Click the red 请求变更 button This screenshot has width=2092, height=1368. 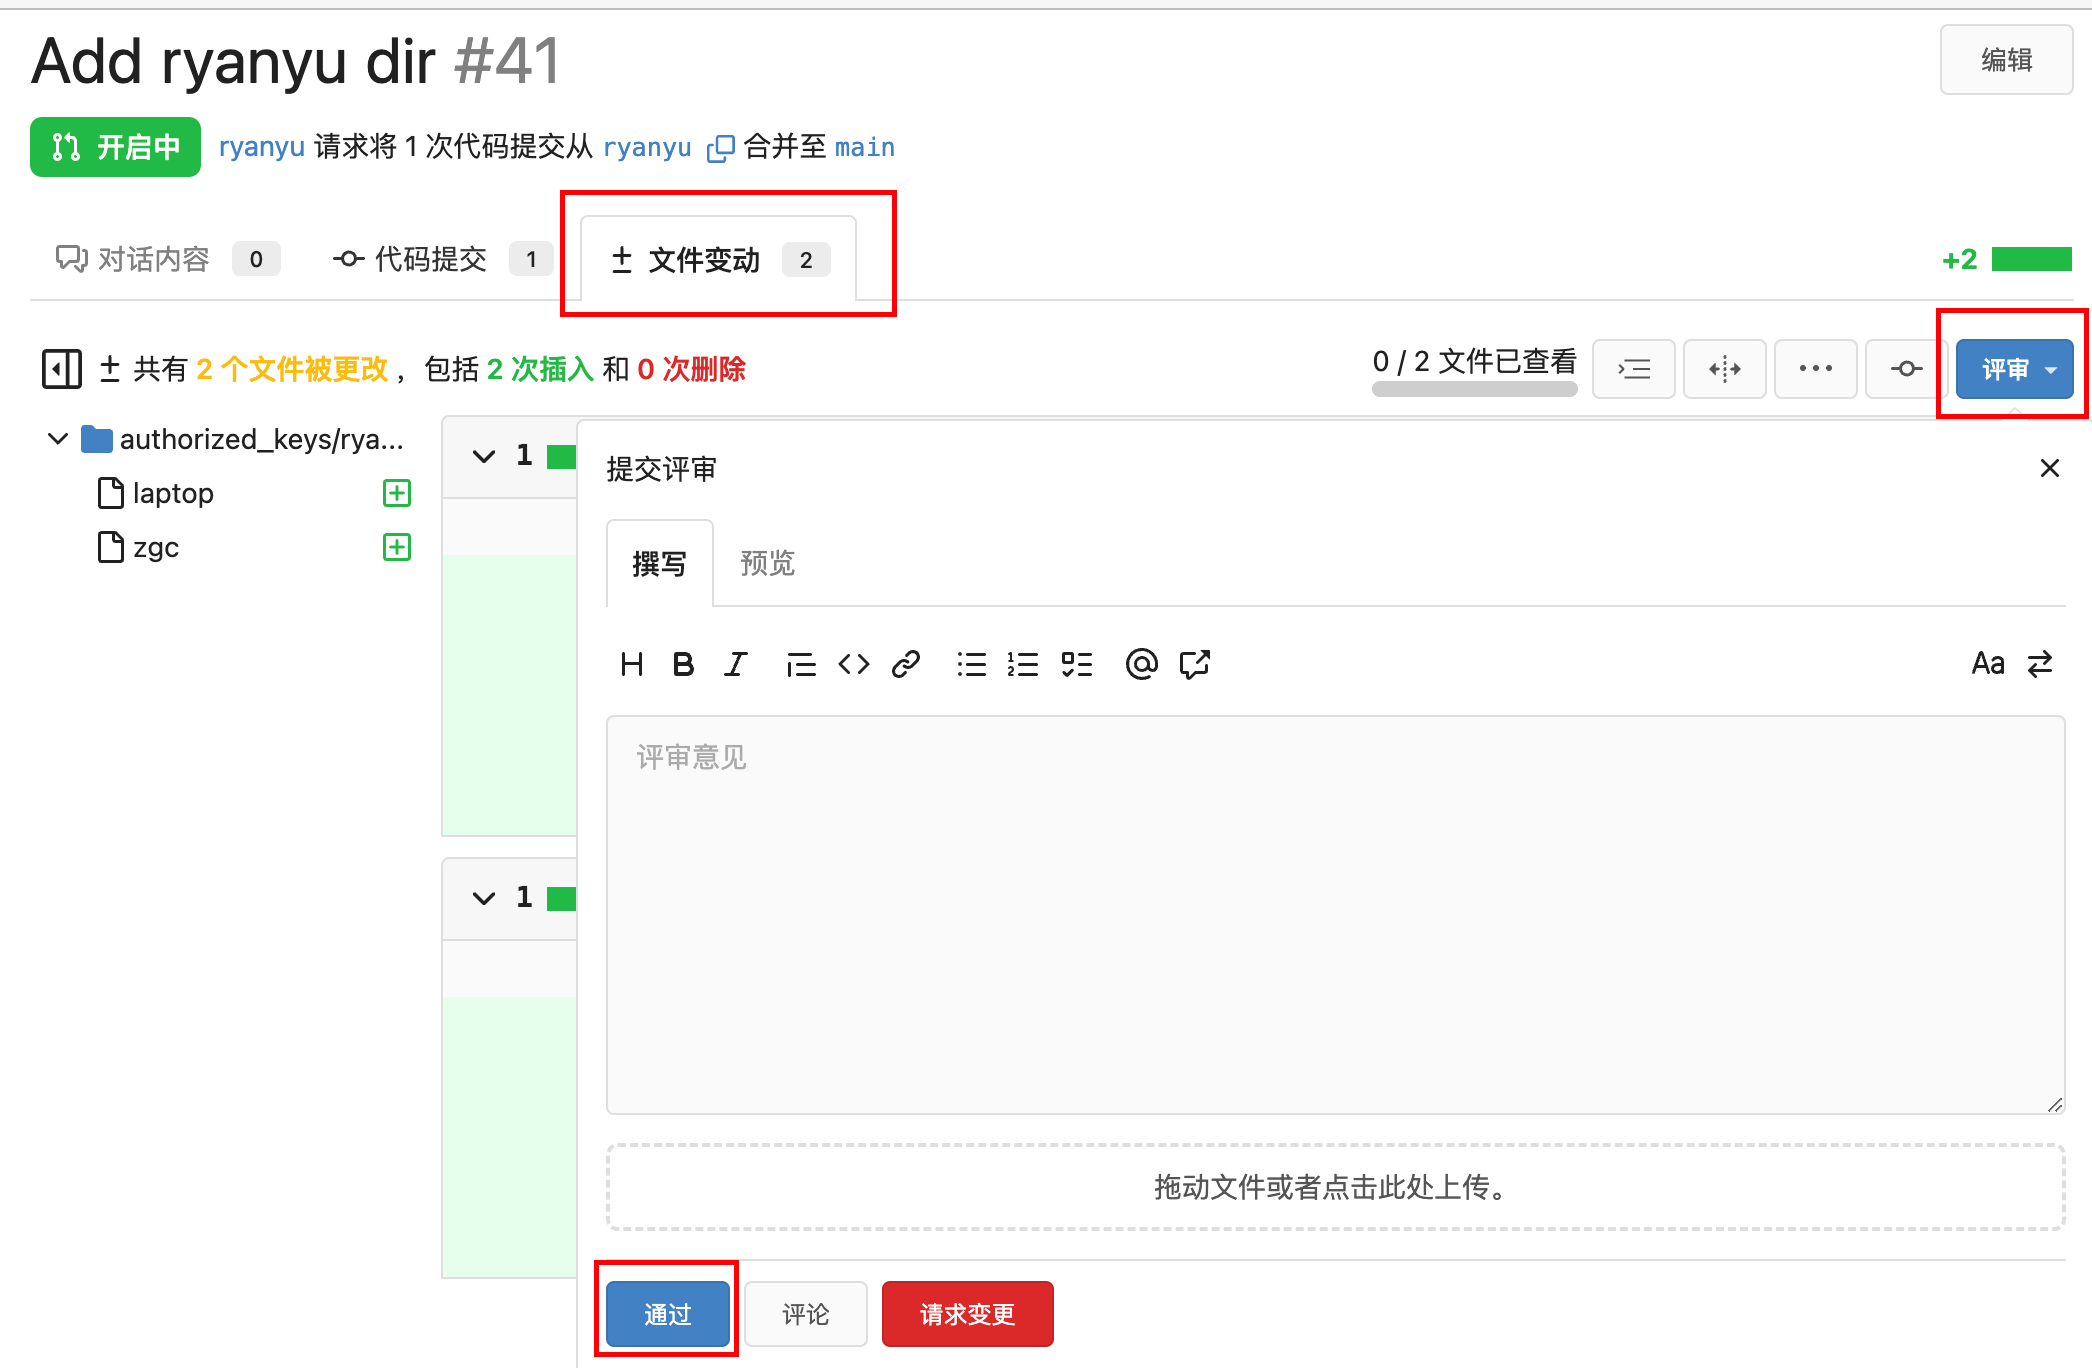[x=967, y=1314]
